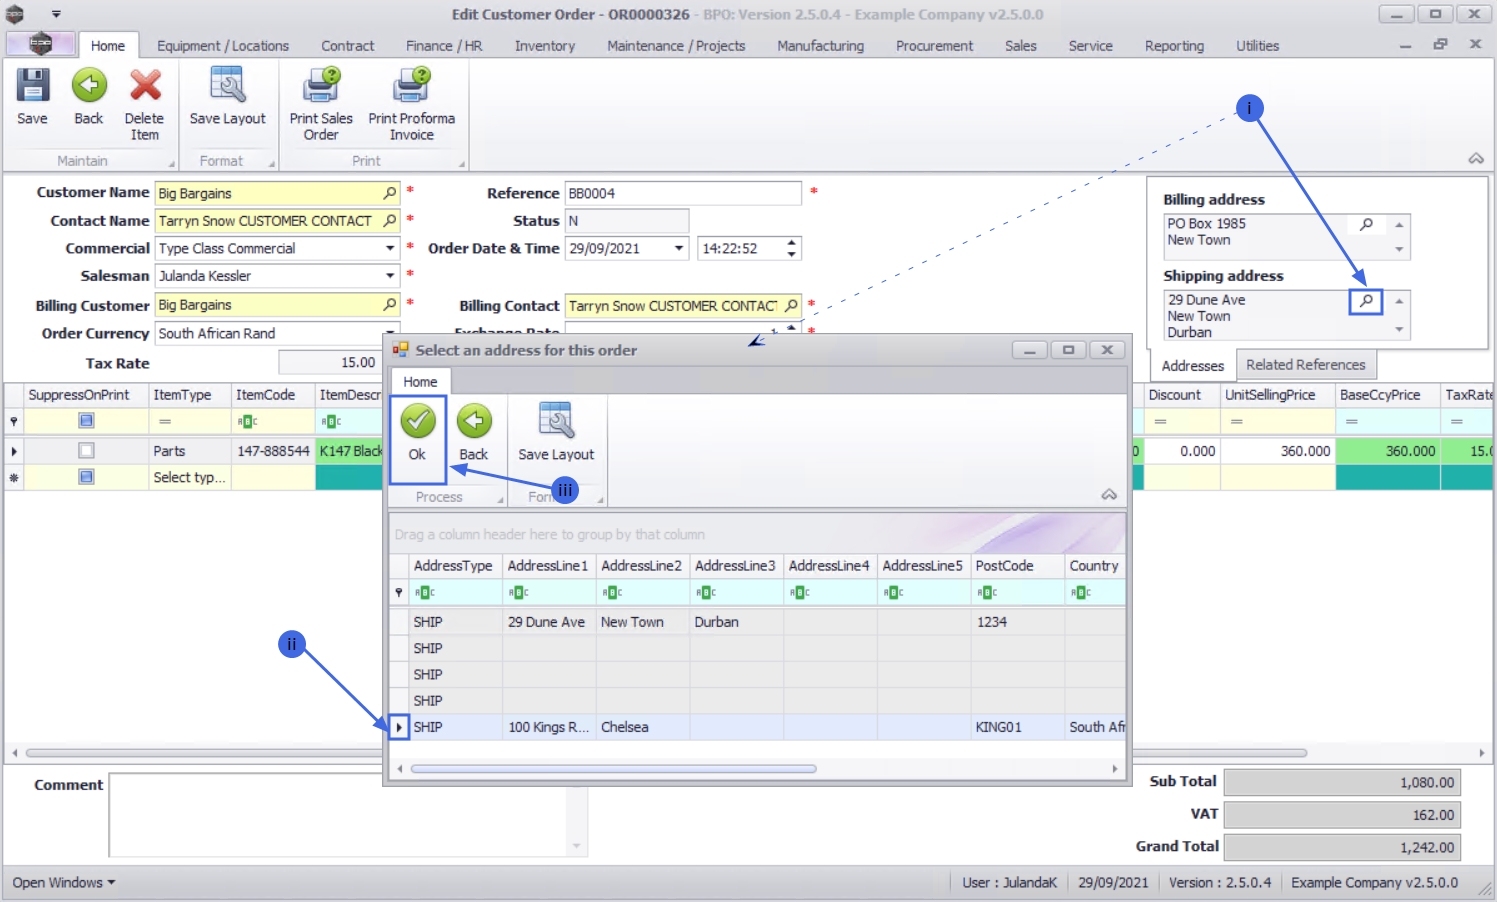Collapse the main ribbon
This screenshot has height=902, width=1497.
pyautogui.click(x=1476, y=159)
